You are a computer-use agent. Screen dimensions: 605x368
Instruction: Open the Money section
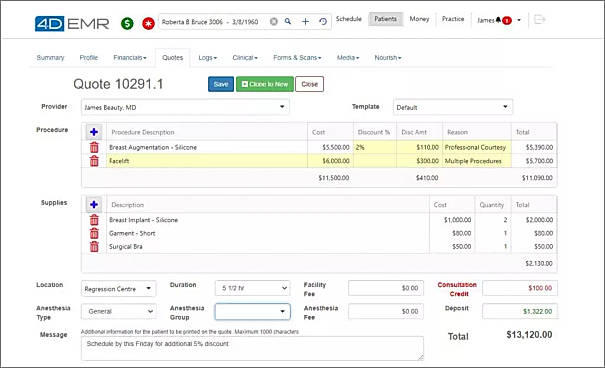[419, 19]
